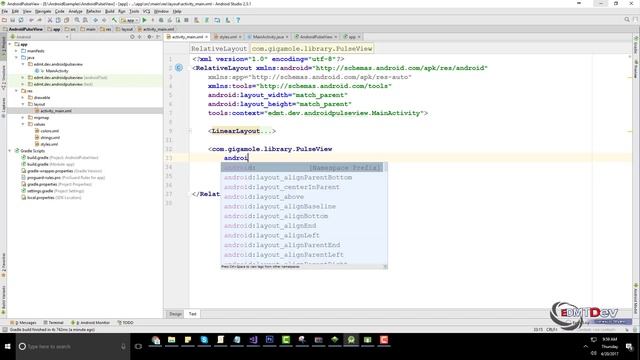This screenshot has width=640, height=360.
Task: Expand the mipmap folder
Action: tap(23, 118)
